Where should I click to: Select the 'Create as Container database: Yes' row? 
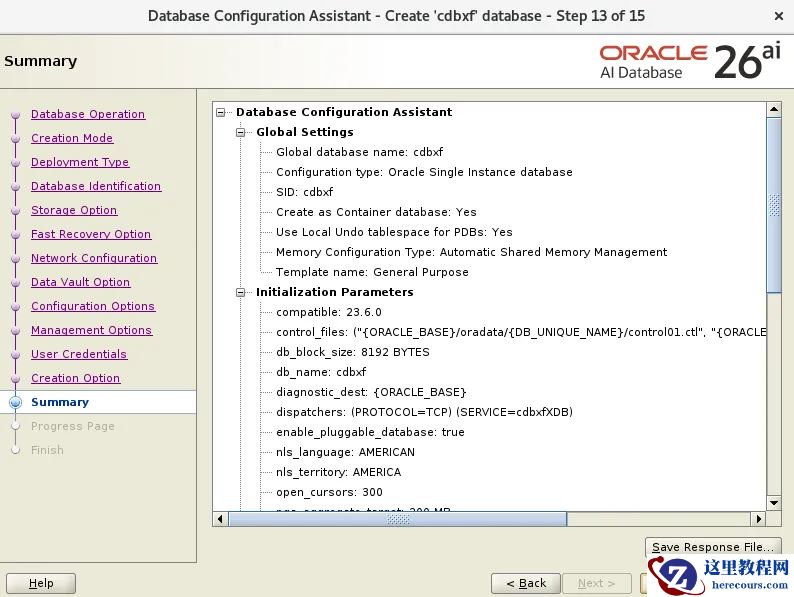coord(376,212)
